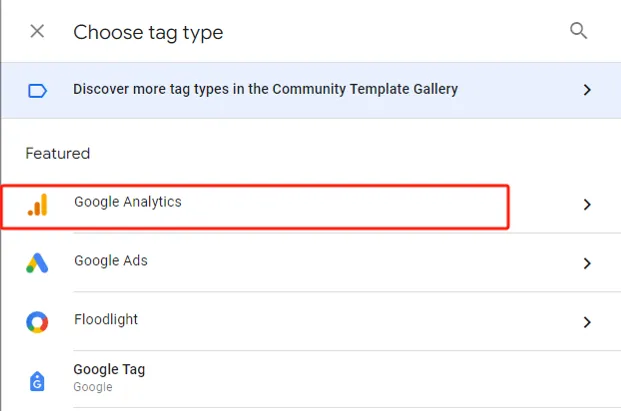The image size is (621, 411).
Task: Click the Featured section heading
Action: [58, 154]
